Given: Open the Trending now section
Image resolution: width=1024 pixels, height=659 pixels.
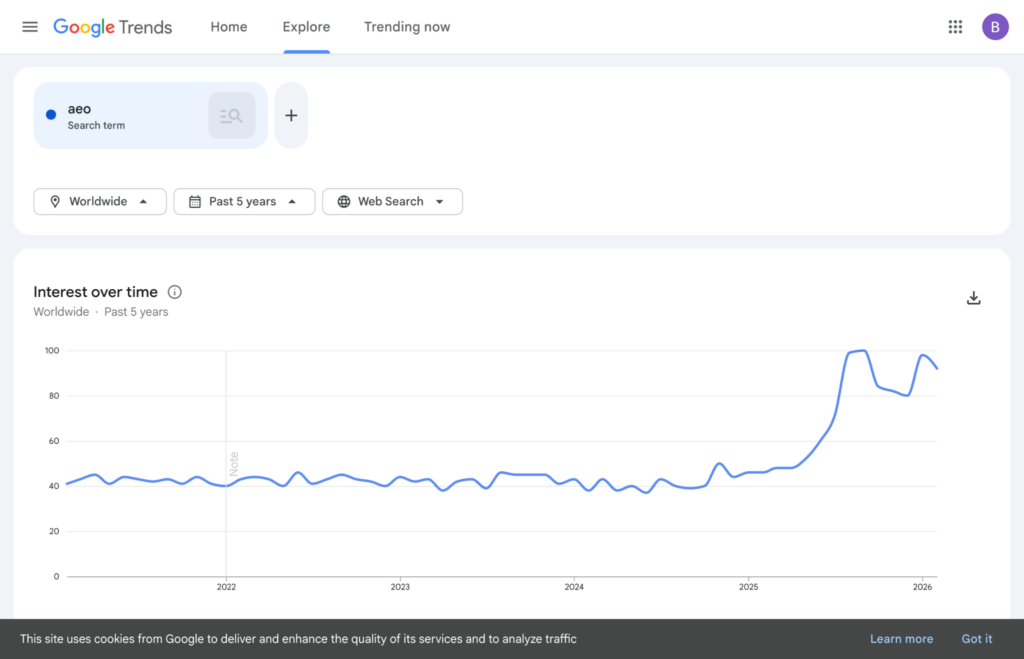Looking at the screenshot, I should pyautogui.click(x=407, y=27).
